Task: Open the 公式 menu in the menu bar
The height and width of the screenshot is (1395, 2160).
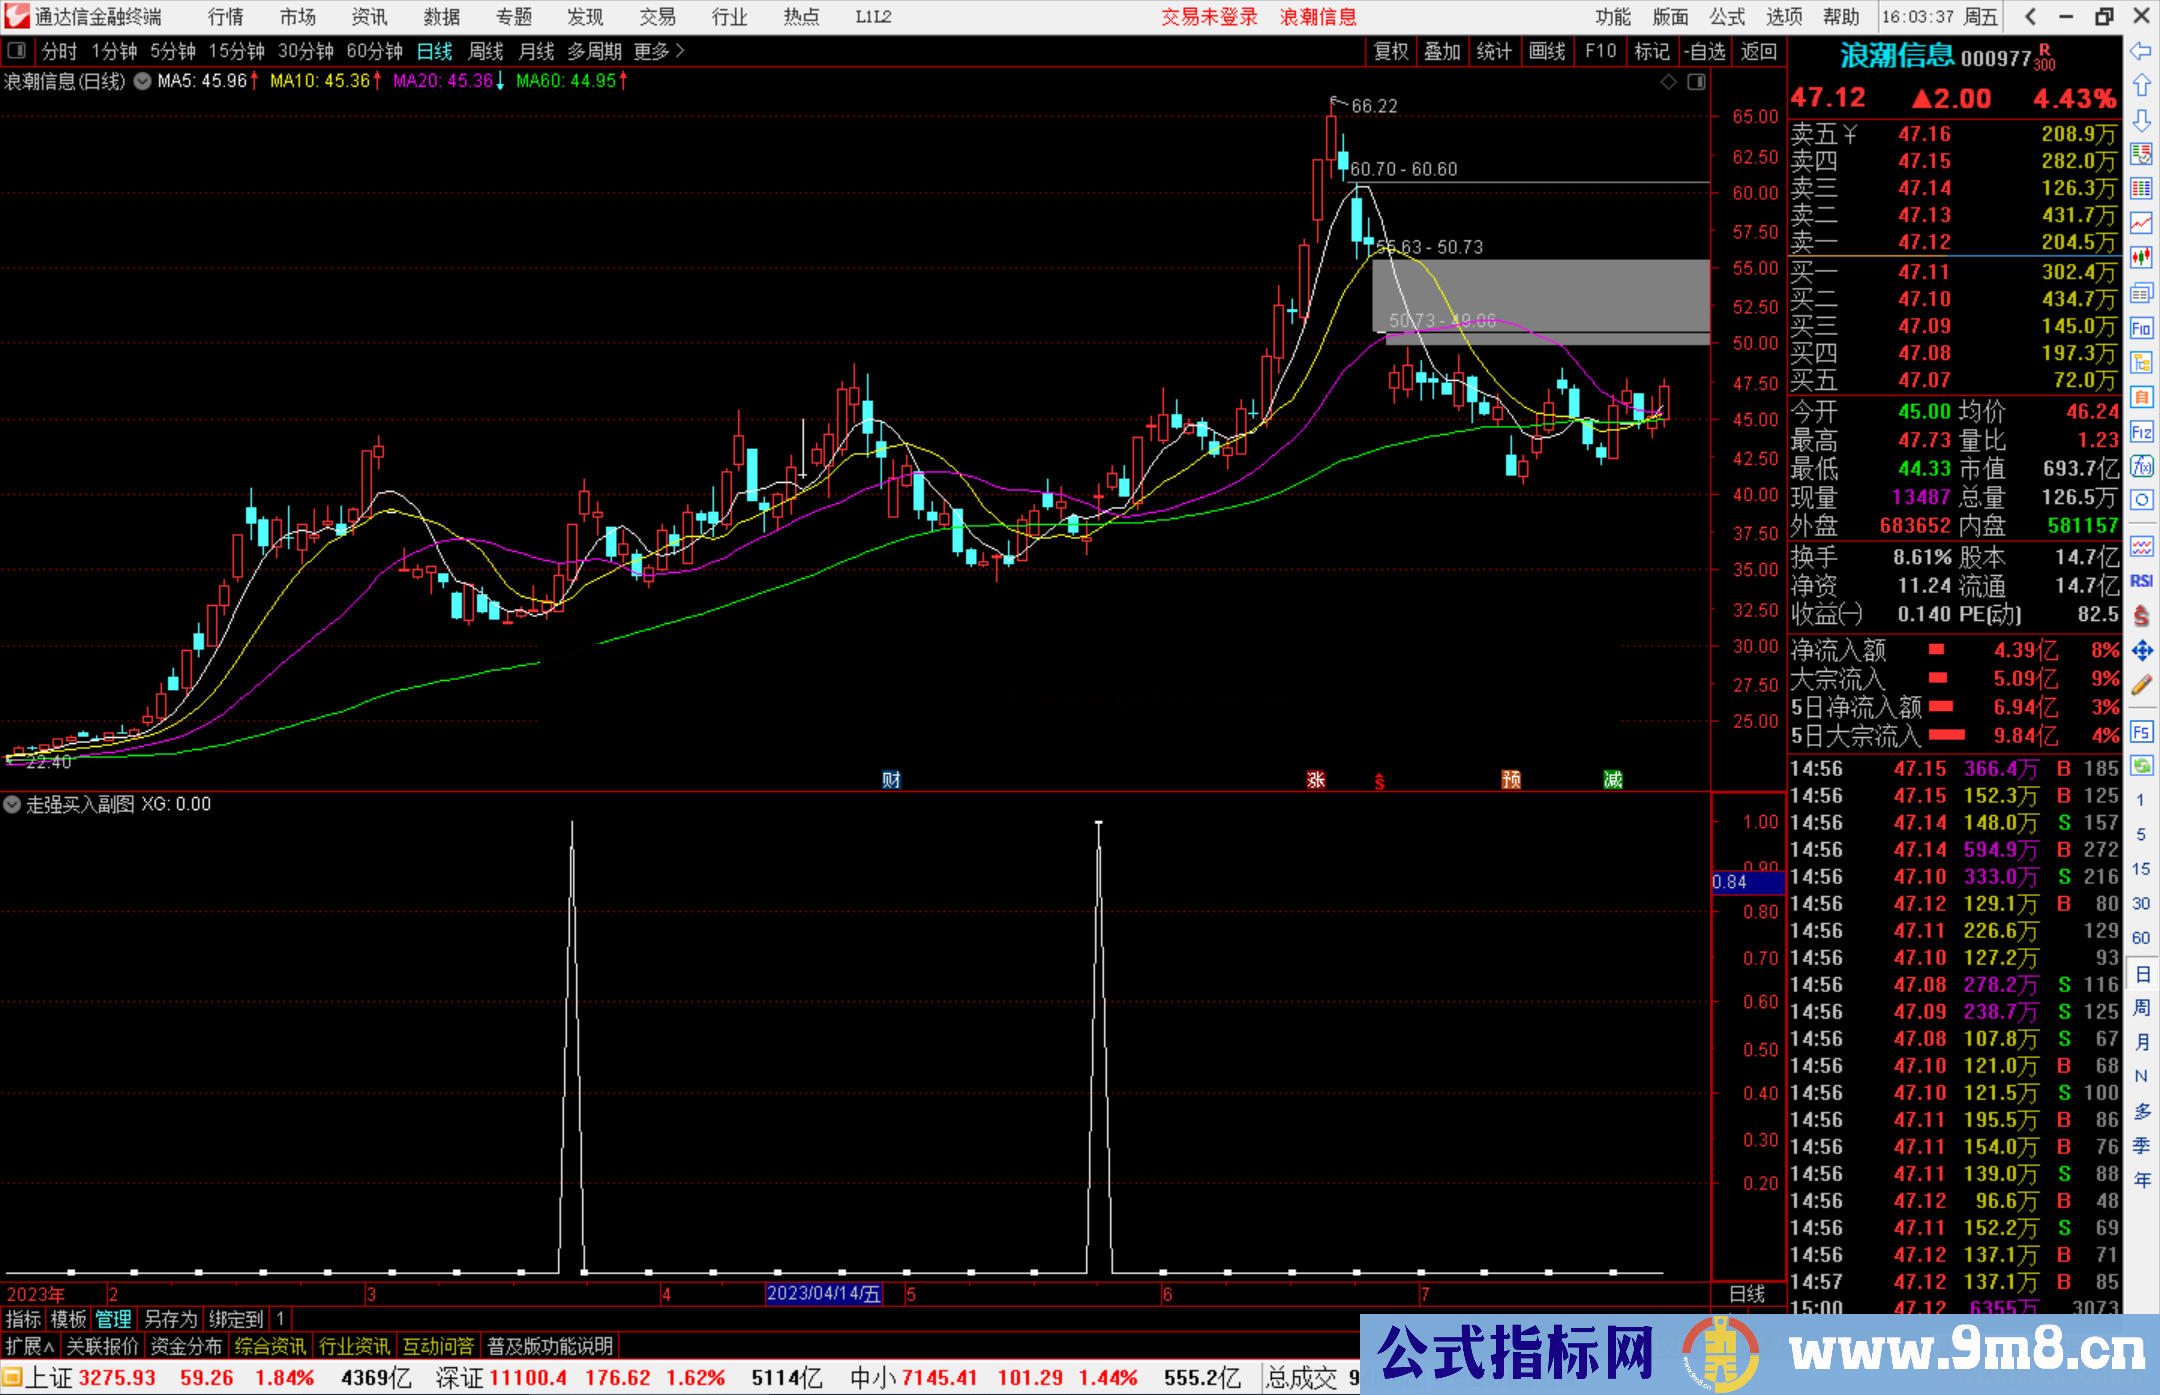Action: 1725,17
